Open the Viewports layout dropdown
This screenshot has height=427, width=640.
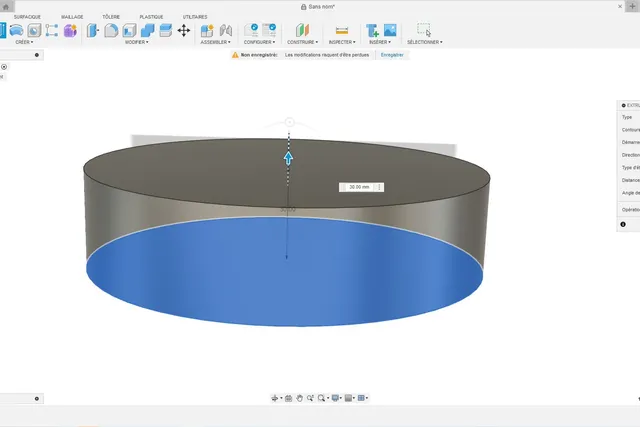pos(363,398)
